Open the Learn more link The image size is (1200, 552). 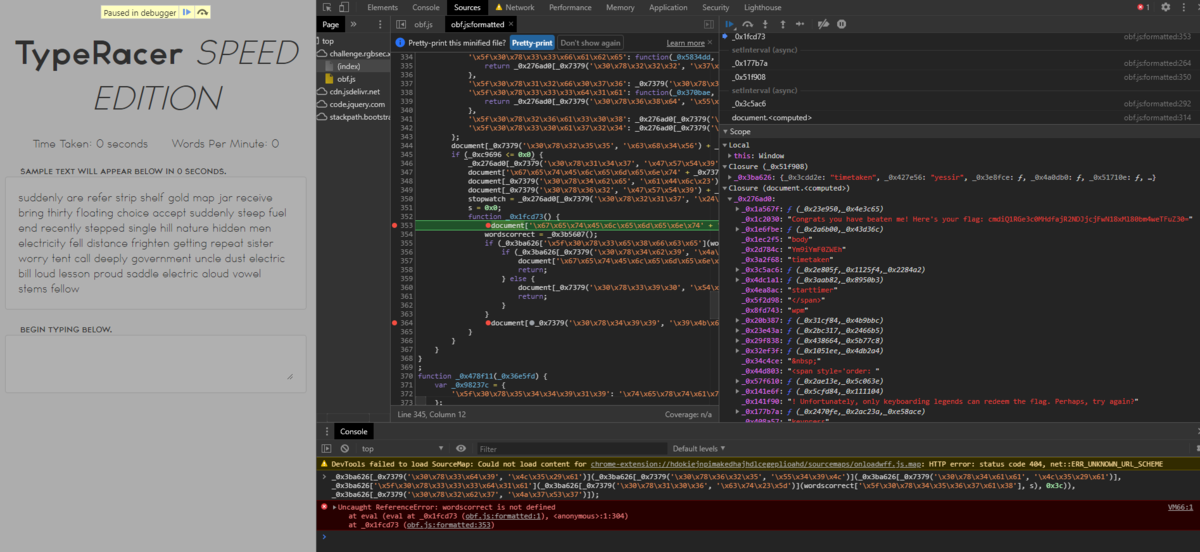coord(685,43)
